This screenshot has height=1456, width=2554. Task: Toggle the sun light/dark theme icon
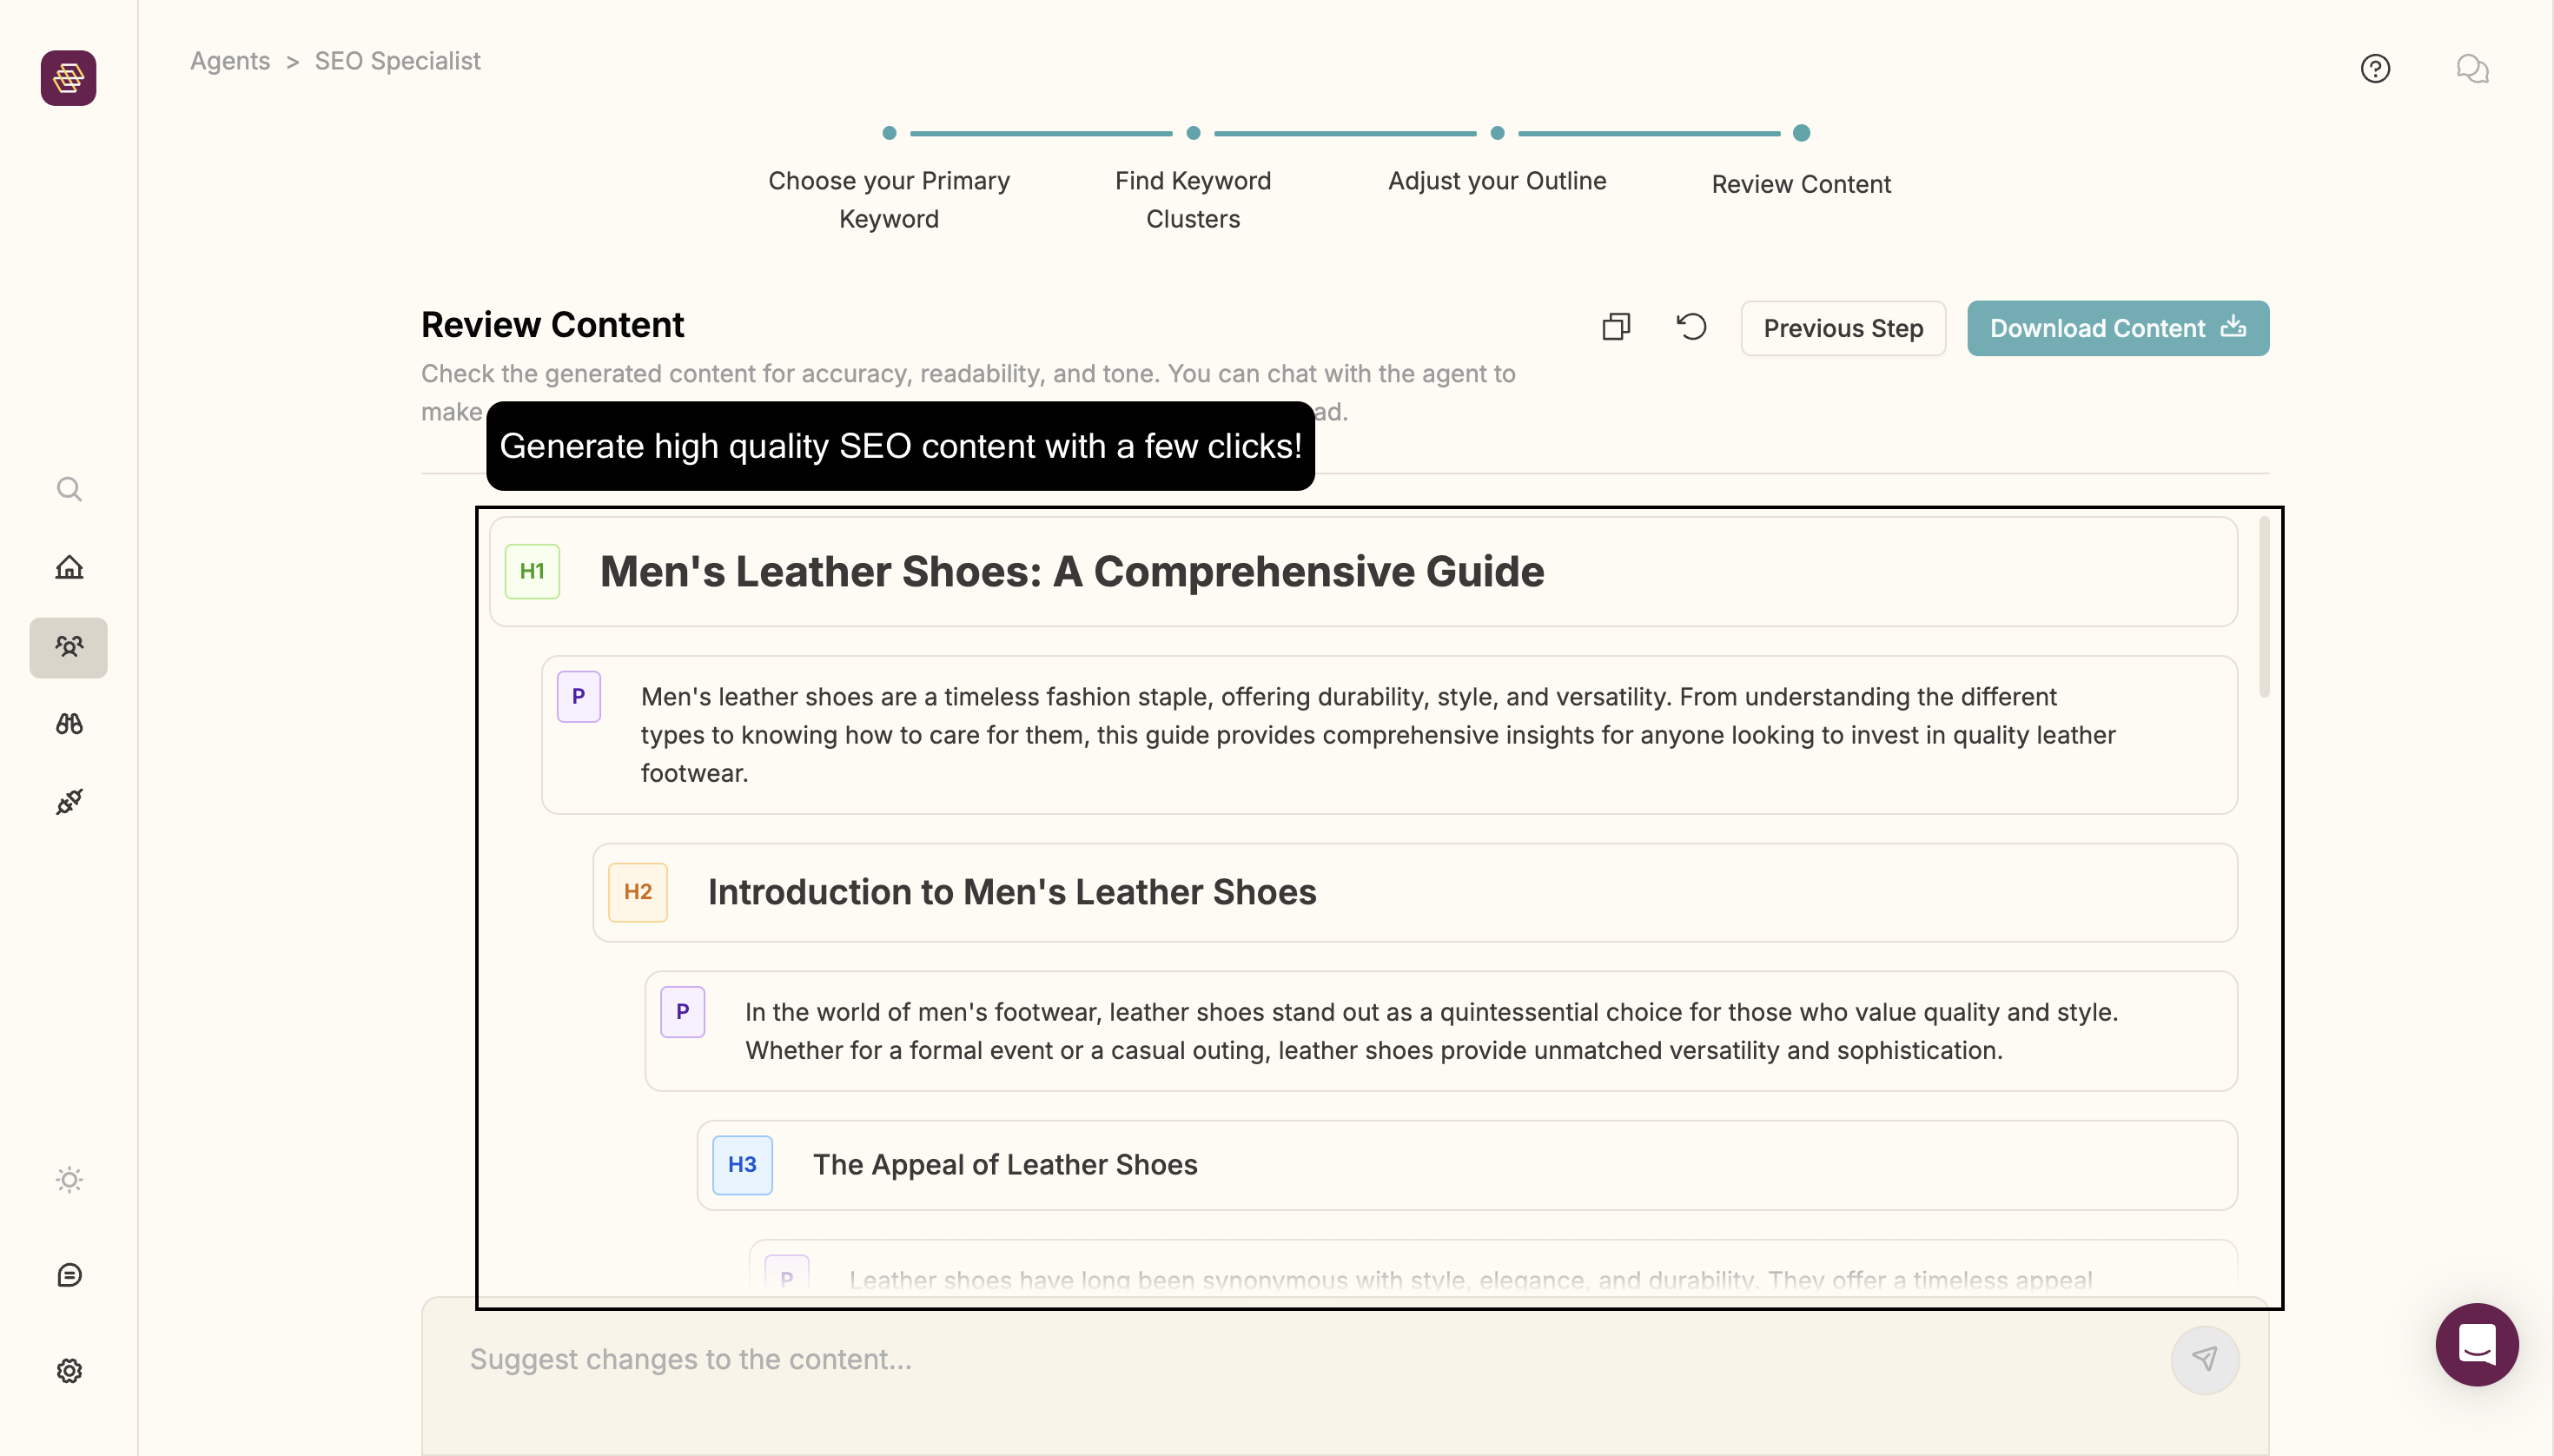click(69, 1180)
